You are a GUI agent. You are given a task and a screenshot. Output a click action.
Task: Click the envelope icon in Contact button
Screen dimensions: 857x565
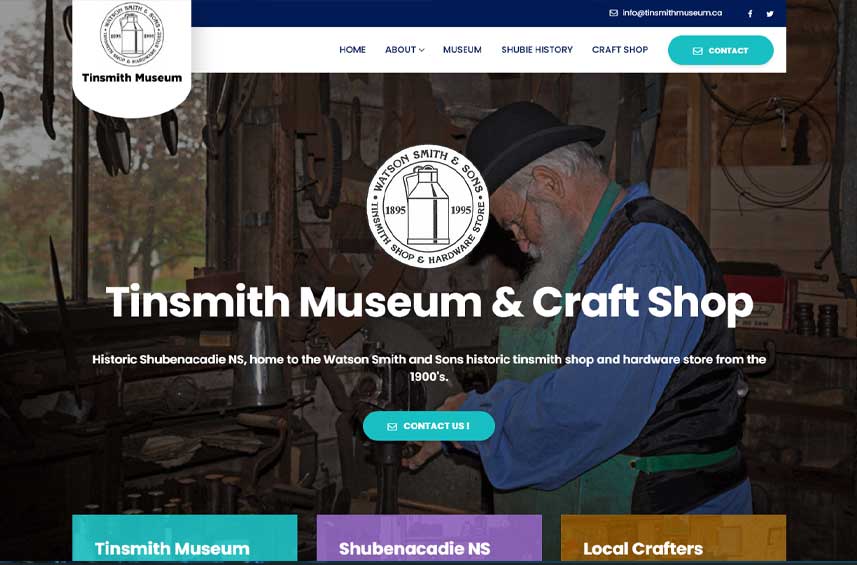click(x=697, y=51)
